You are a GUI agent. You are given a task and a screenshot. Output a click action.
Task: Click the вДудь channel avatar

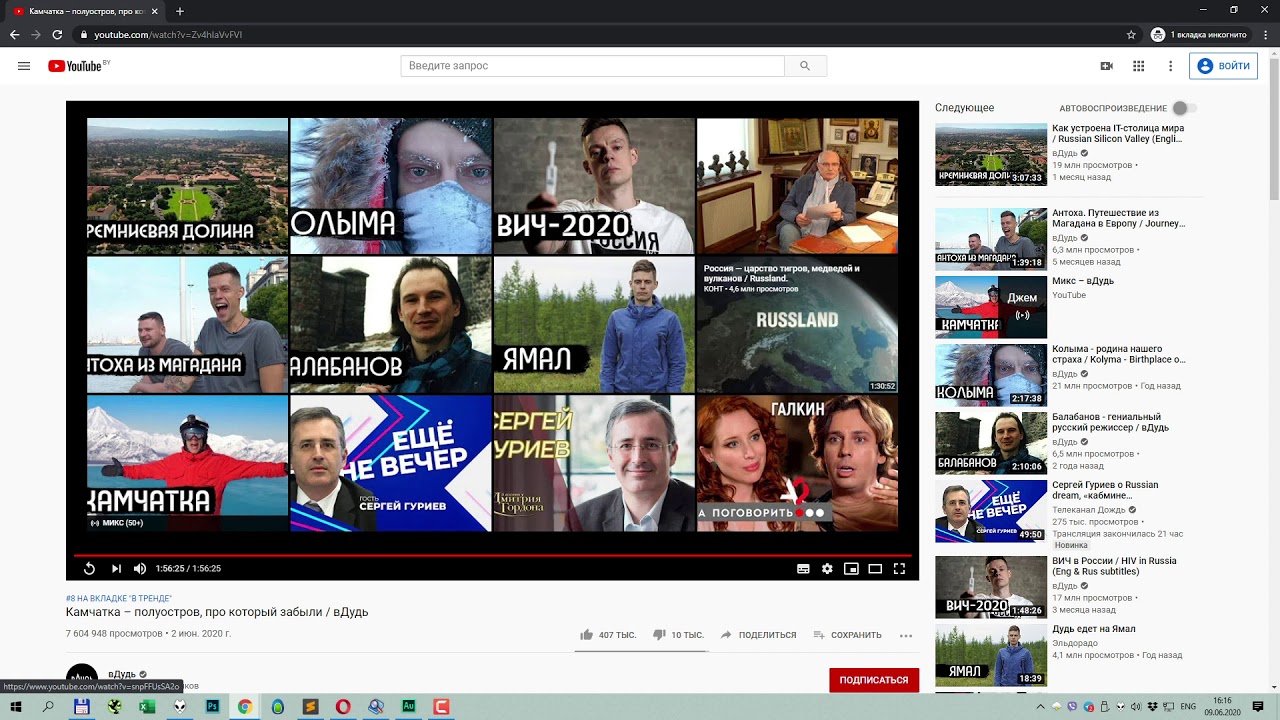(x=82, y=677)
